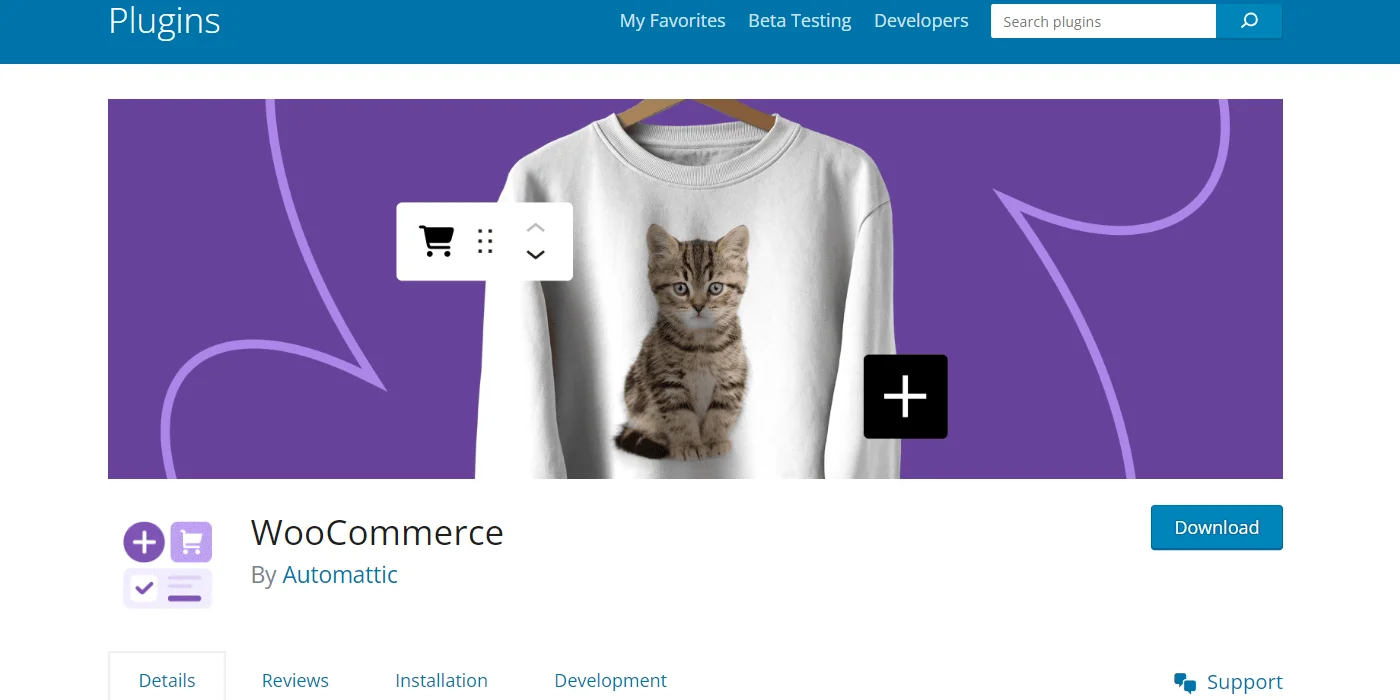Click the kitten sweatshirt banner image
1400x700 pixels.
coord(695,289)
